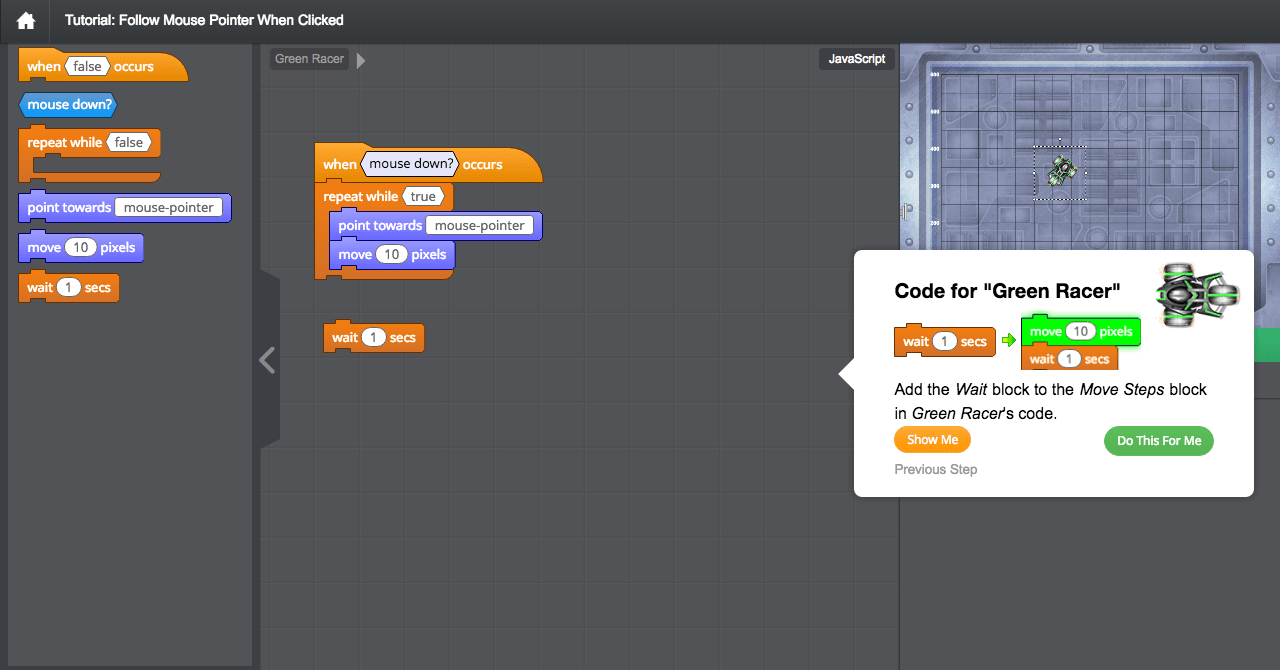Image resolution: width=1280 pixels, height=670 pixels.
Task: Click the 'true' value in repeat while block
Action: tap(423, 197)
